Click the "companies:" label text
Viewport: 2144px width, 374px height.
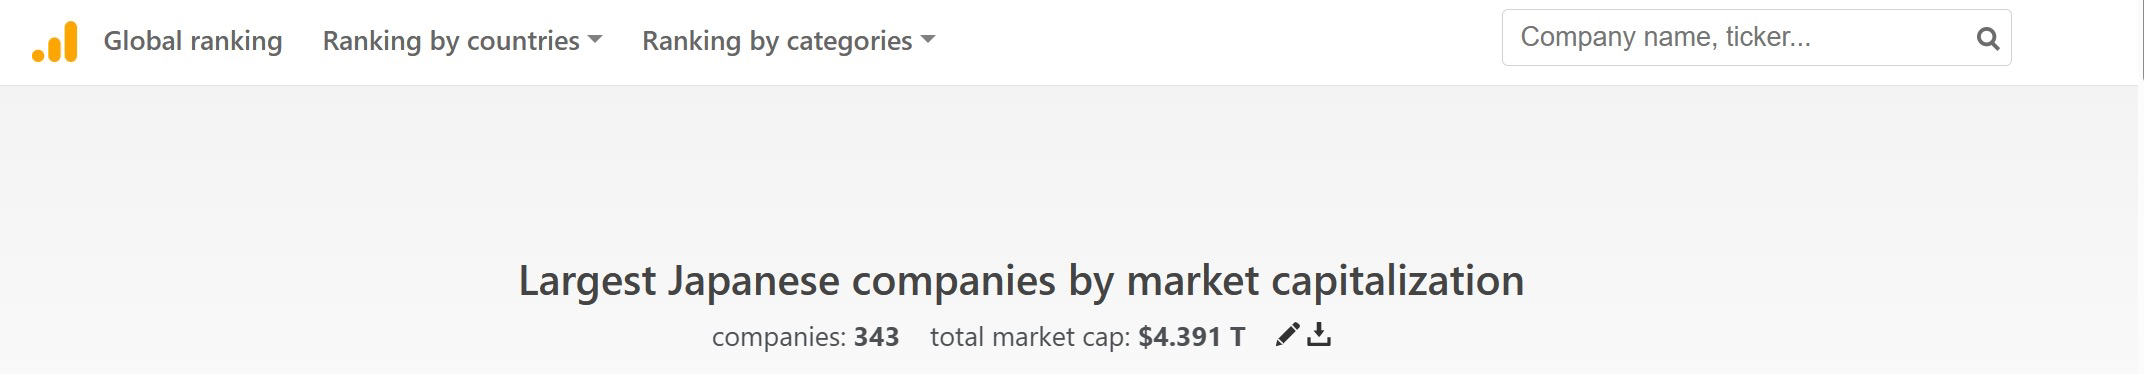[x=779, y=337]
